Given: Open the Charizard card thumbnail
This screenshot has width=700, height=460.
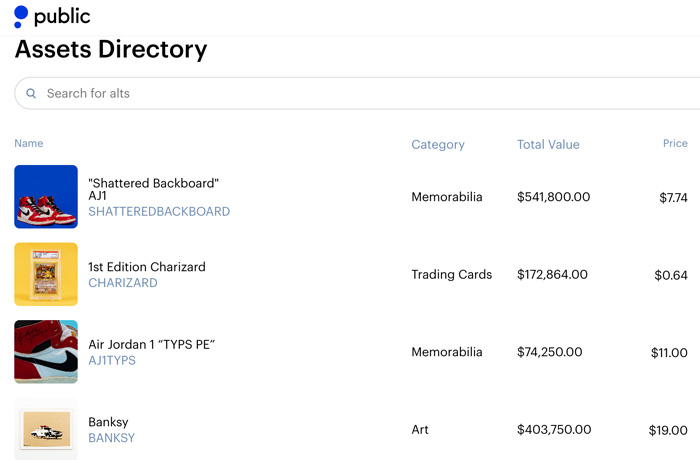Looking at the screenshot, I should click(x=46, y=274).
